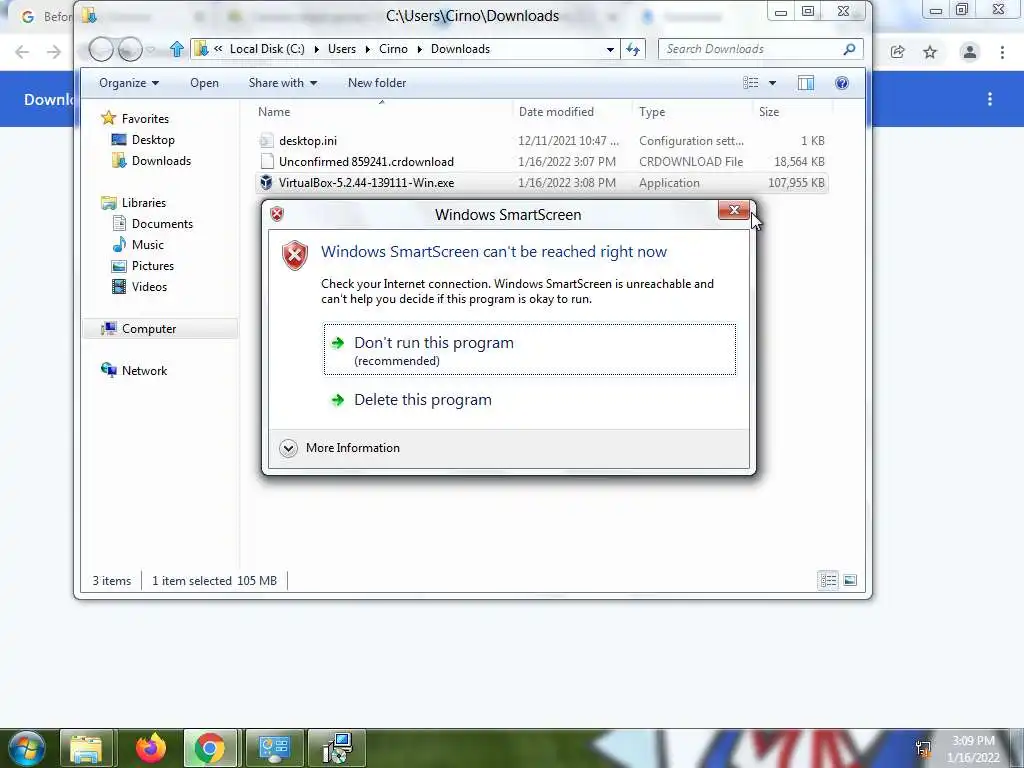
Task: Select Computer in navigation pane
Action: point(149,328)
